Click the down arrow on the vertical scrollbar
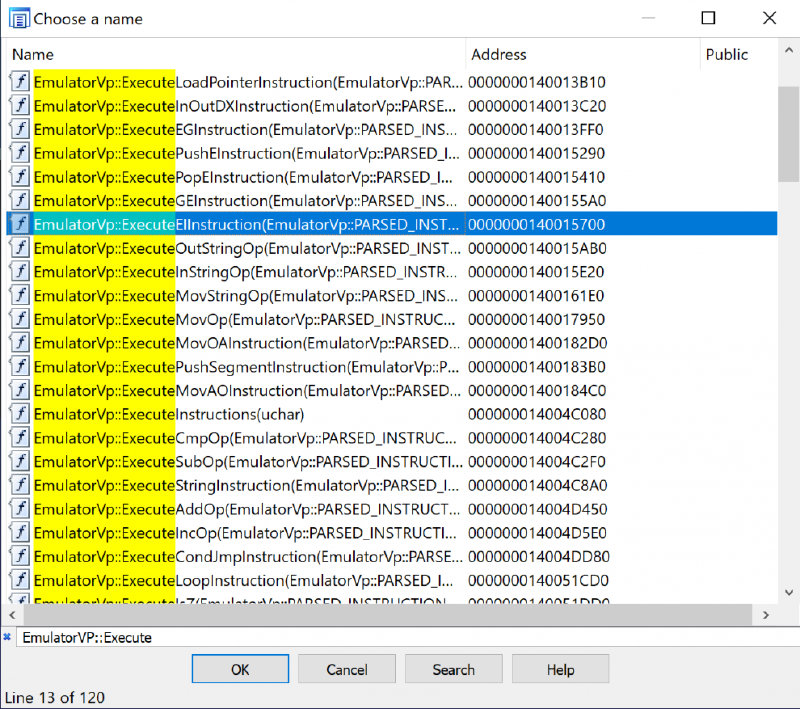The height and width of the screenshot is (709, 800). click(x=789, y=592)
